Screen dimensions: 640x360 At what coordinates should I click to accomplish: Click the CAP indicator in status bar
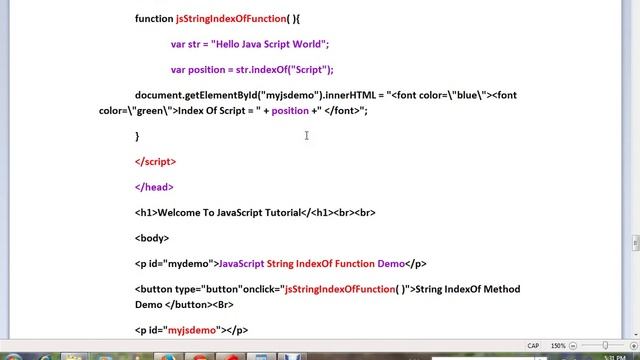coord(533,346)
